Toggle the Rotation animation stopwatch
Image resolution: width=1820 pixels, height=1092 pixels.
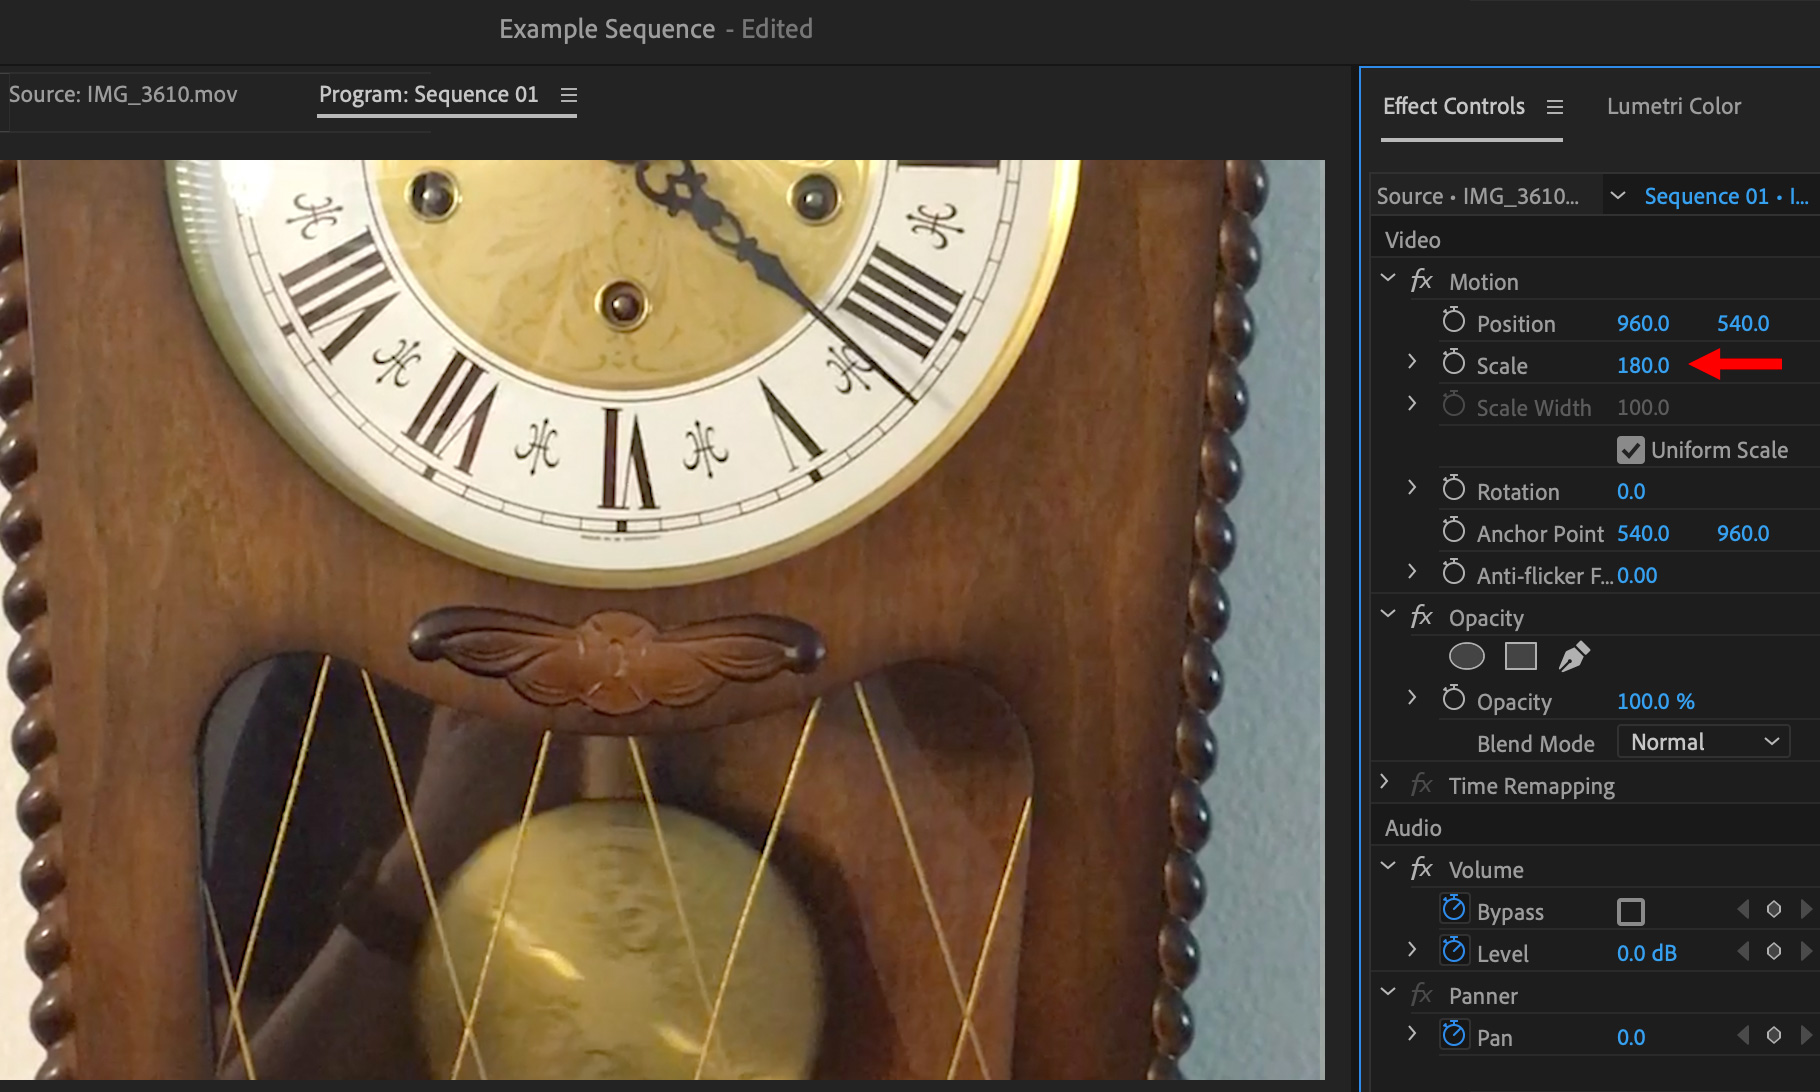(1454, 490)
